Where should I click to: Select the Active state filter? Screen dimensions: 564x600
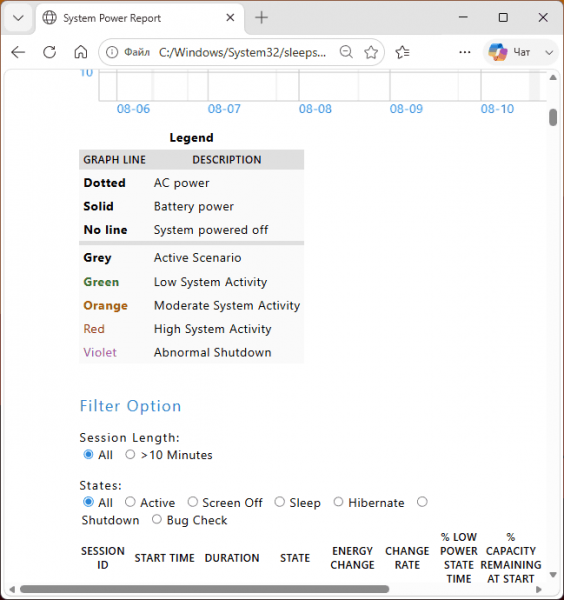pyautogui.click(x=130, y=502)
